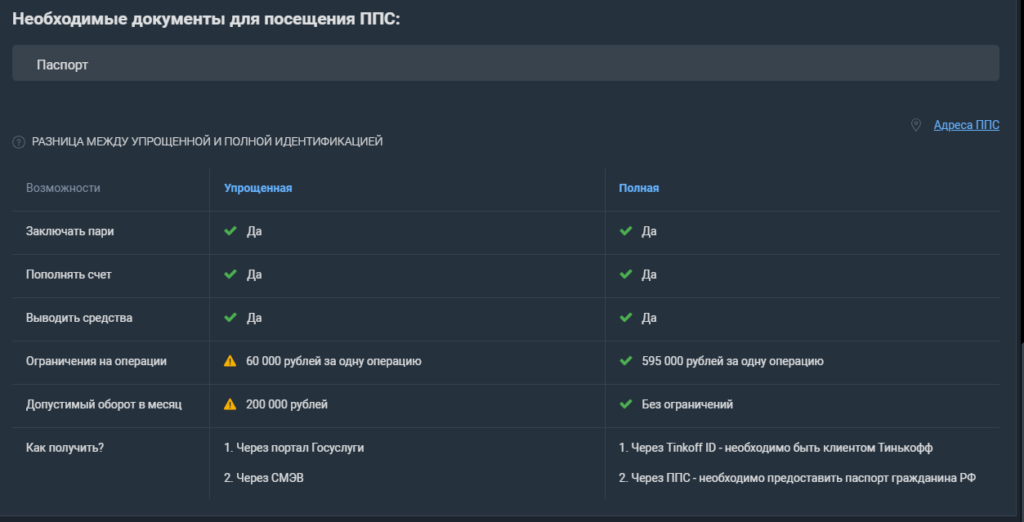The image size is (1024, 522).
Task: Click the Через ППС passport option text
Action: pyautogui.click(x=797, y=478)
